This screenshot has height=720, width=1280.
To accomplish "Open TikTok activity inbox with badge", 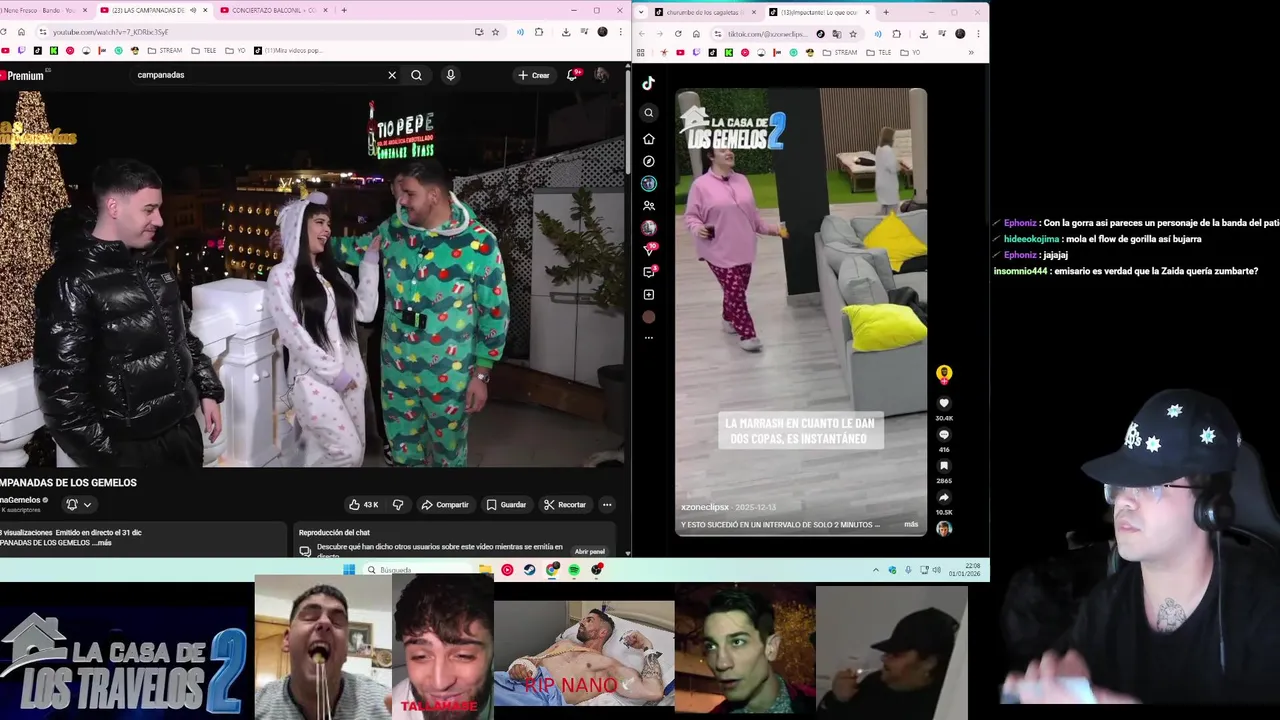I will click(x=649, y=249).
